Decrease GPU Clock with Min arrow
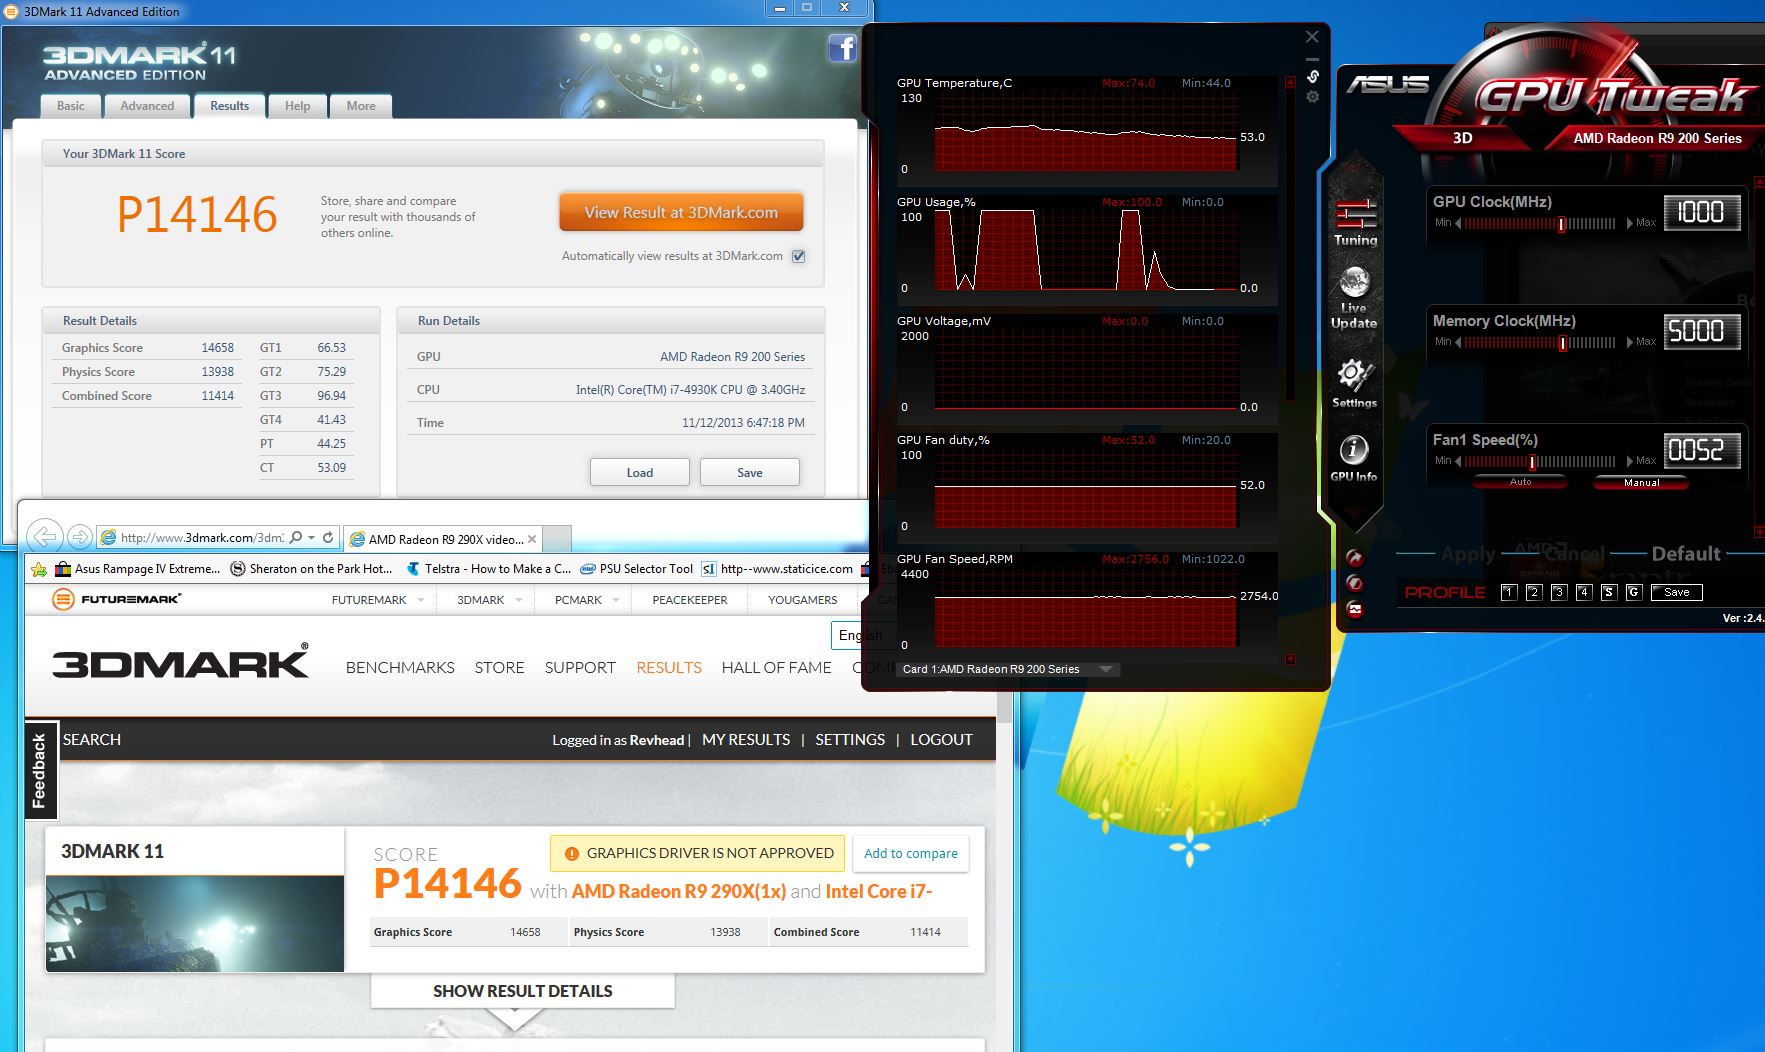The width and height of the screenshot is (1765, 1052). 1457,223
